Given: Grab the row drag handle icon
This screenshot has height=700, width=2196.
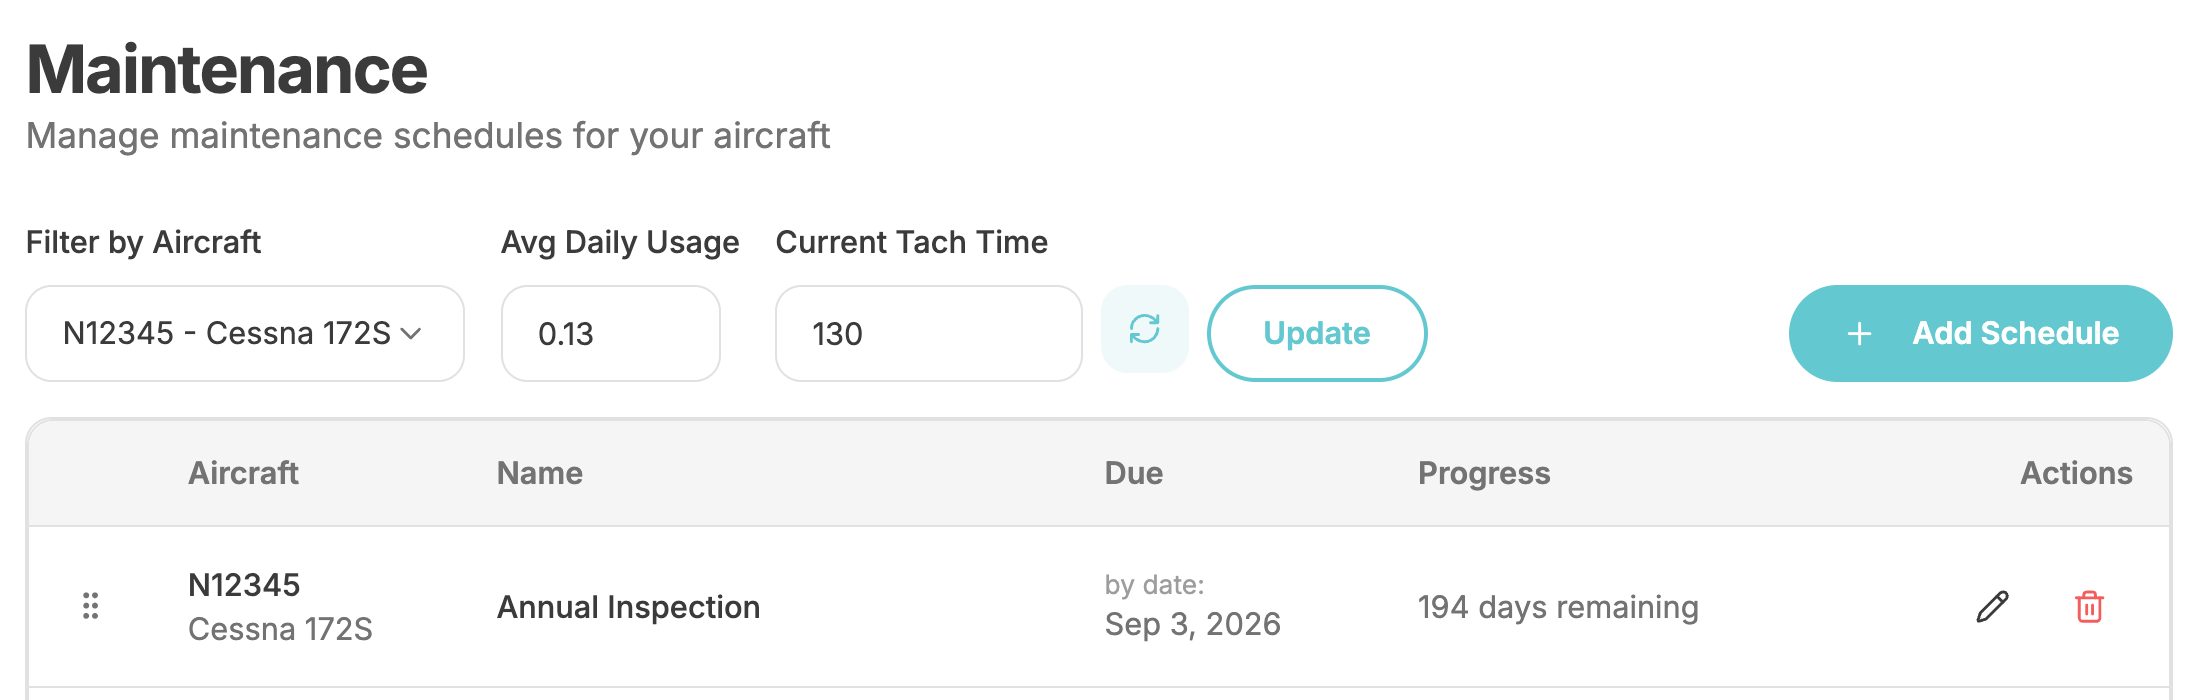Looking at the screenshot, I should tap(90, 606).
